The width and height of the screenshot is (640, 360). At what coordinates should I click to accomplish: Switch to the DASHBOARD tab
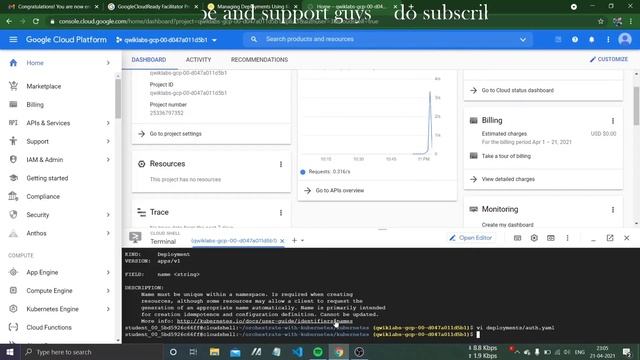click(x=149, y=60)
